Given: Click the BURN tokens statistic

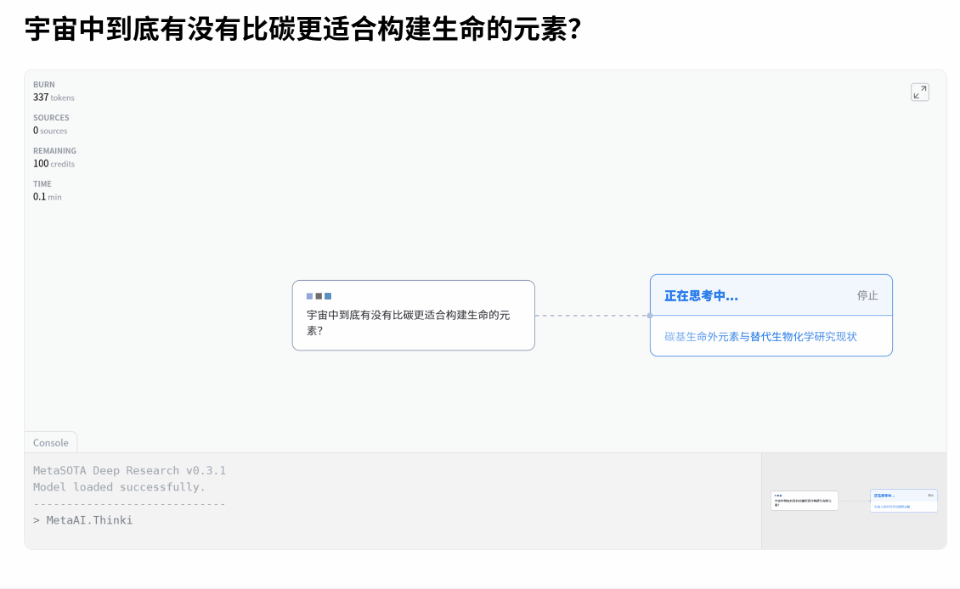Looking at the screenshot, I should 53,91.
